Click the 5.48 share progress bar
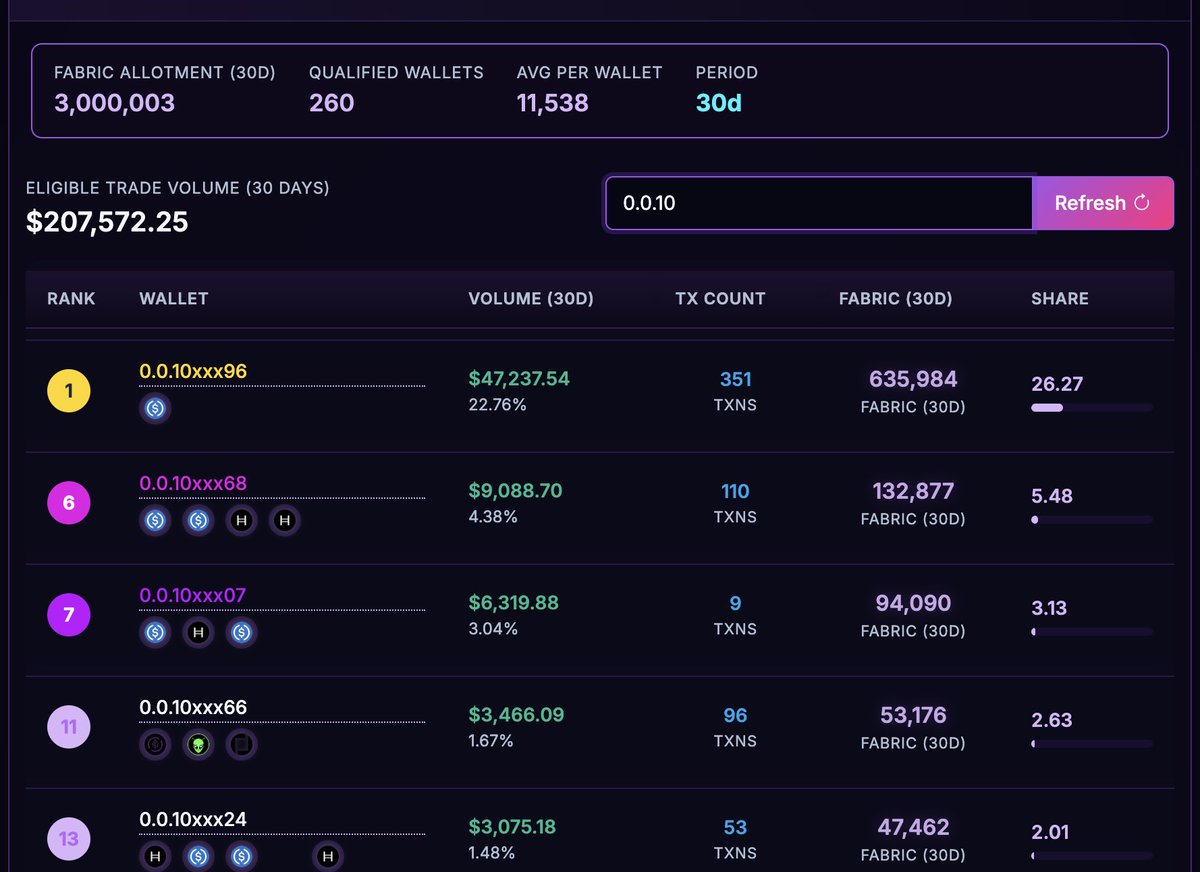This screenshot has width=1200, height=872. [x=1092, y=520]
